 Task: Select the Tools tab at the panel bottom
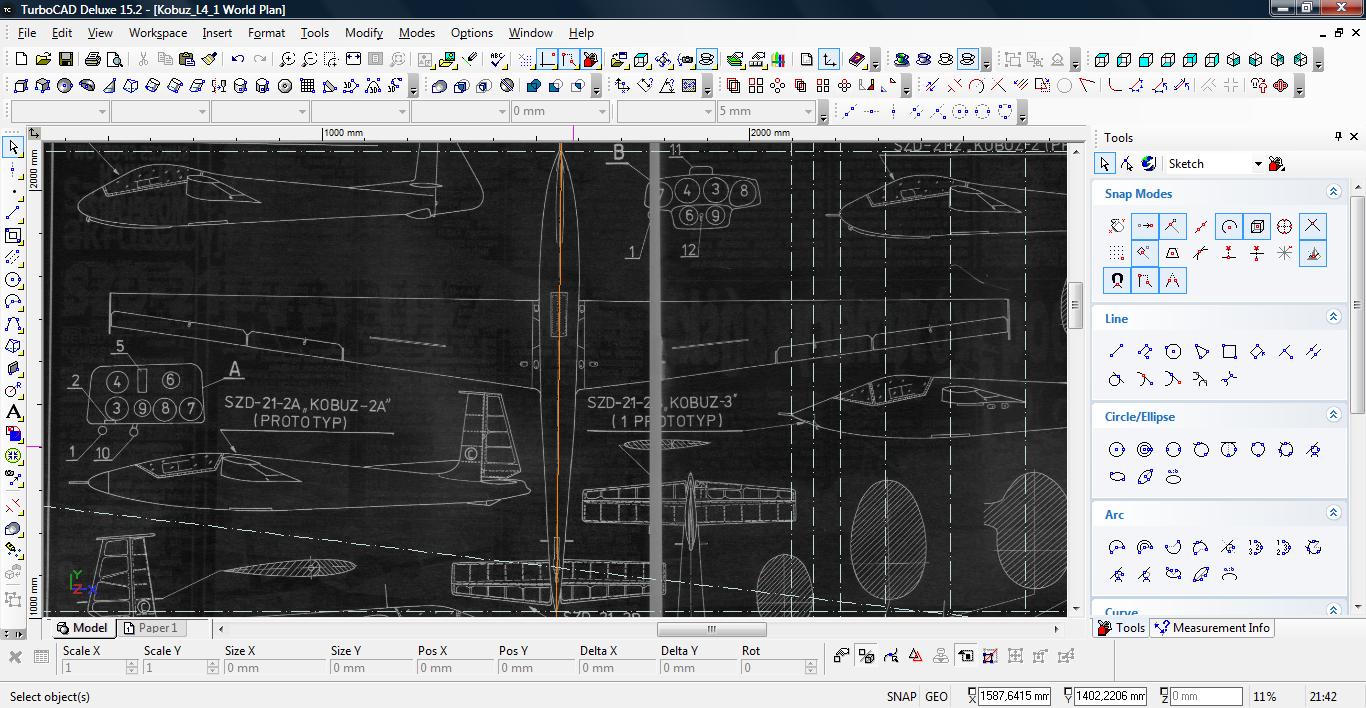1121,628
